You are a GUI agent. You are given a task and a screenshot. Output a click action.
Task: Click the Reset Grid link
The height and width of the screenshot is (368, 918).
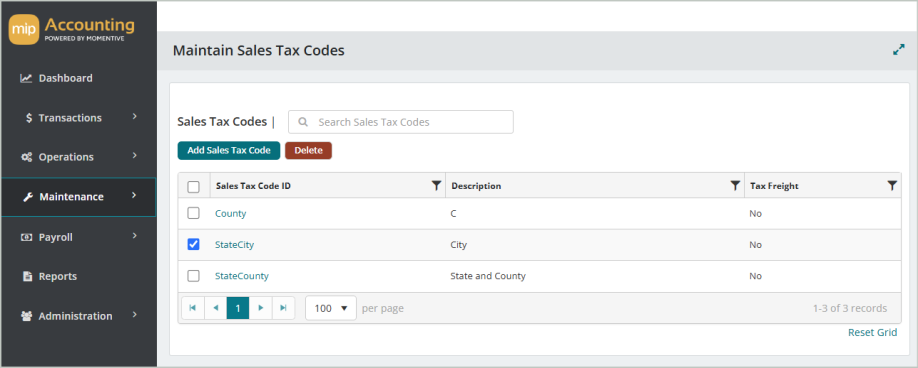tap(872, 332)
